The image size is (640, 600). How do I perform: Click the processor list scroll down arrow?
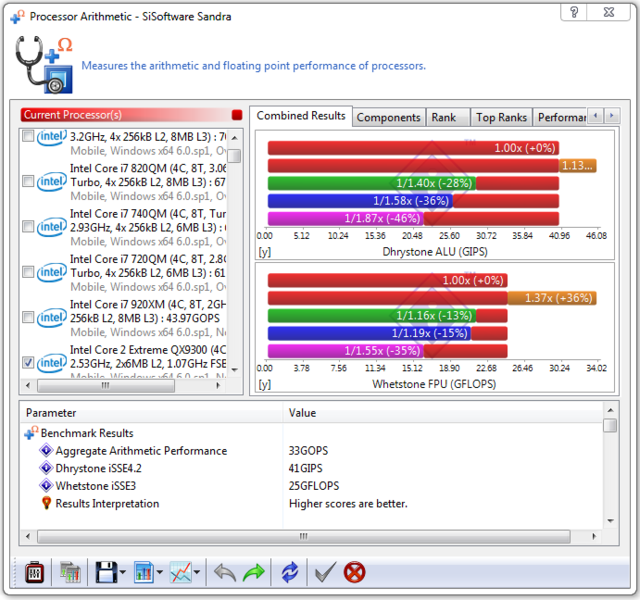234,370
